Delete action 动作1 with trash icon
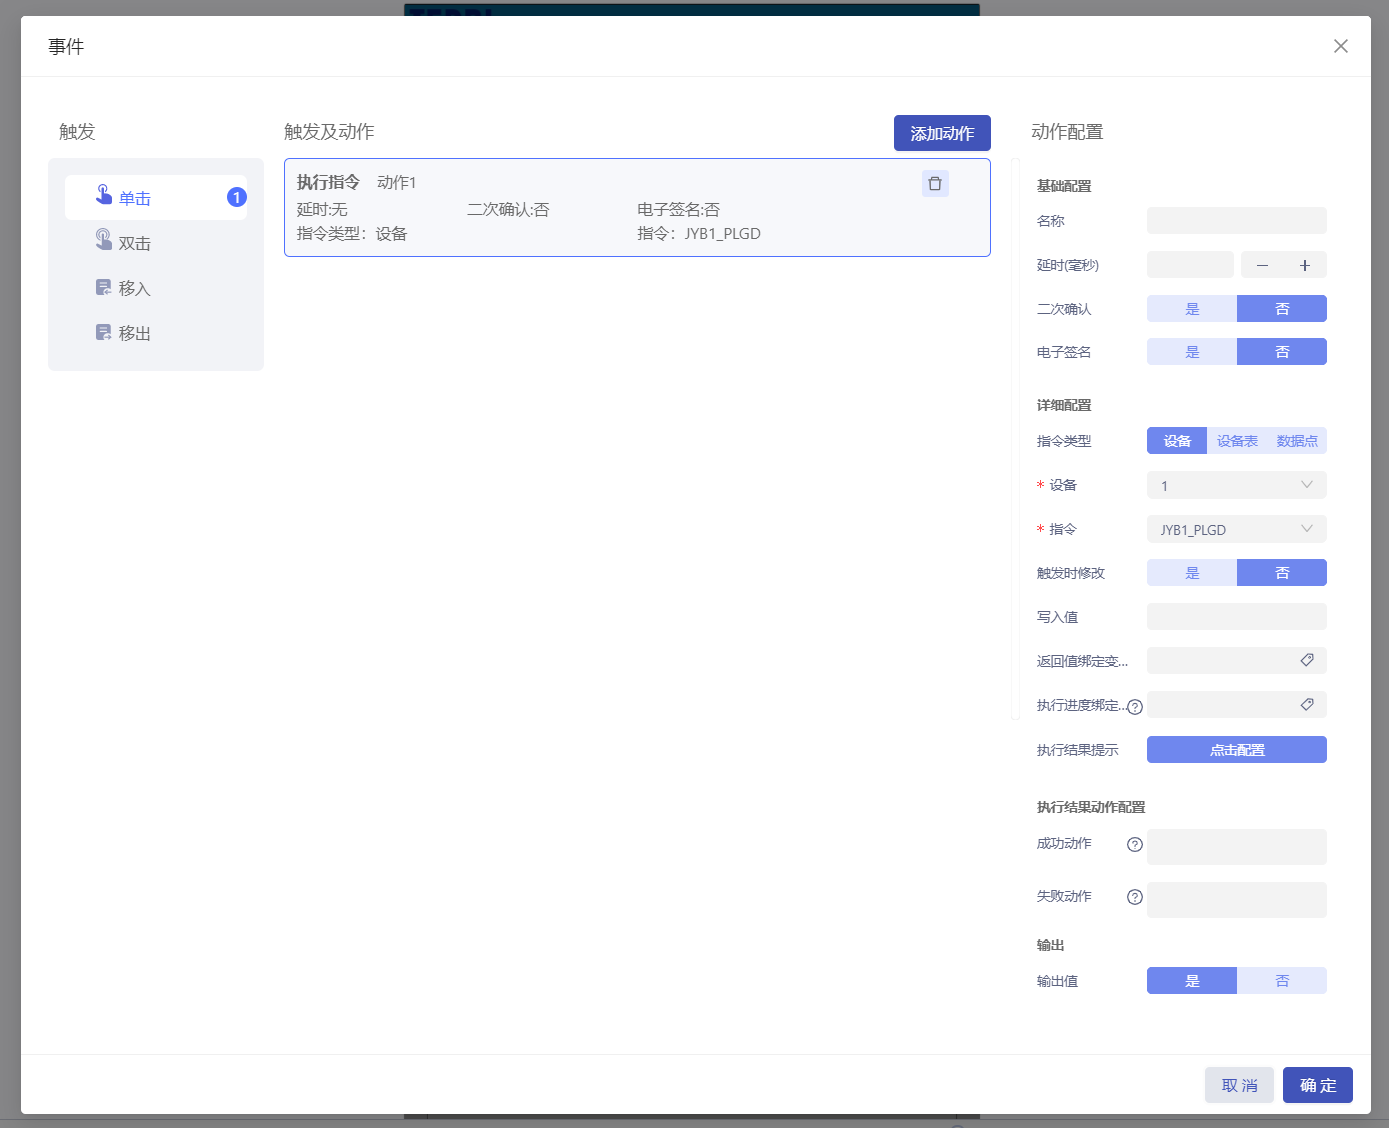The height and width of the screenshot is (1128, 1389). tap(935, 183)
